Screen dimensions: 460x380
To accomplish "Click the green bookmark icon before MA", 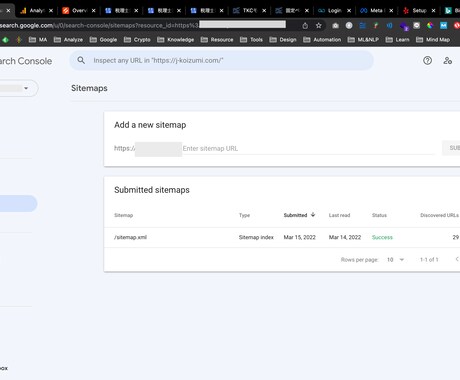I will (x=5, y=40).
